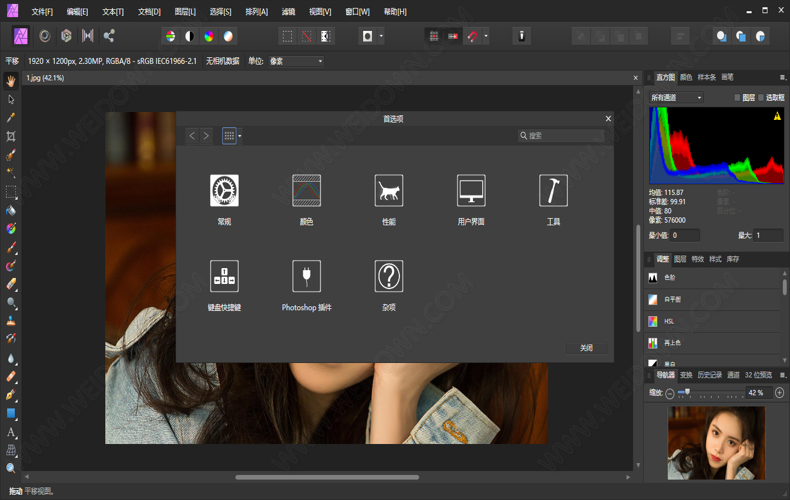Switch to the Liquify persona icon
Image resolution: width=790 pixels, height=500 pixels.
(x=45, y=36)
